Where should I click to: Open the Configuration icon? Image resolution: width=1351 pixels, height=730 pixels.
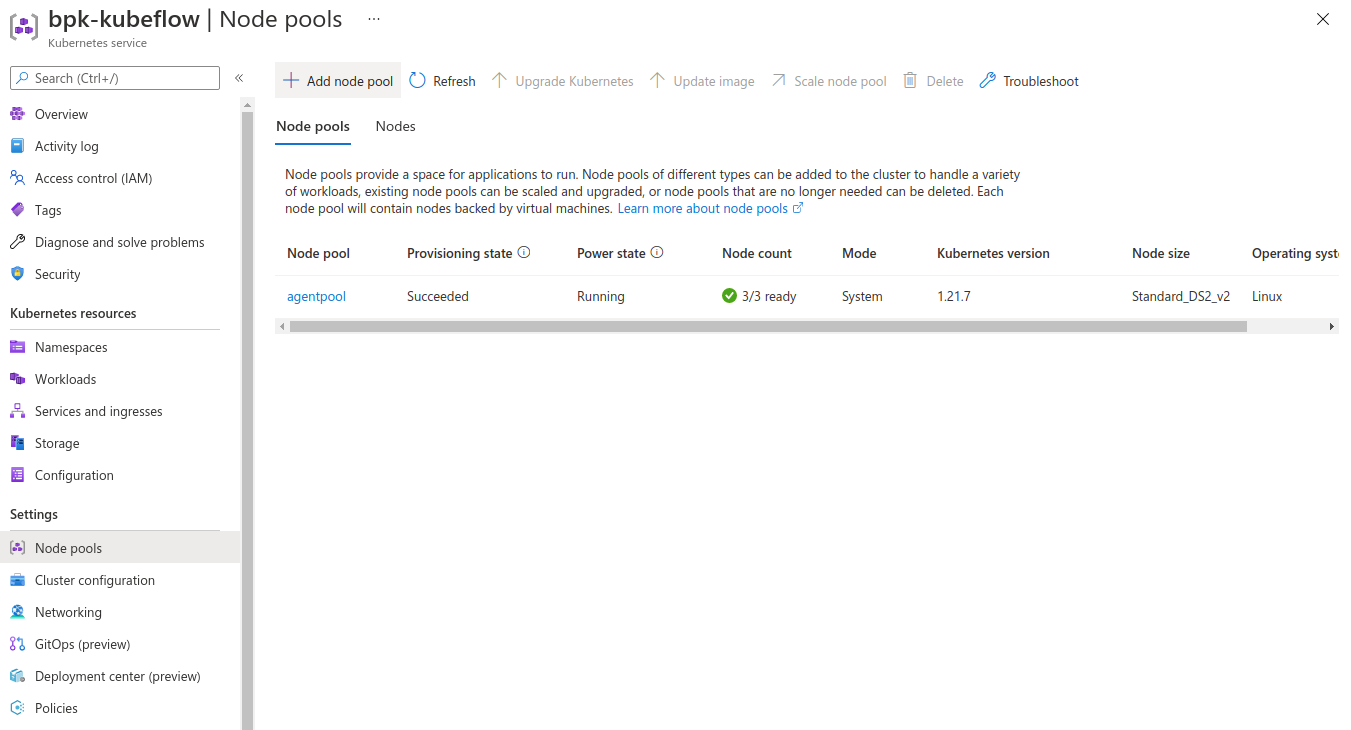17,475
